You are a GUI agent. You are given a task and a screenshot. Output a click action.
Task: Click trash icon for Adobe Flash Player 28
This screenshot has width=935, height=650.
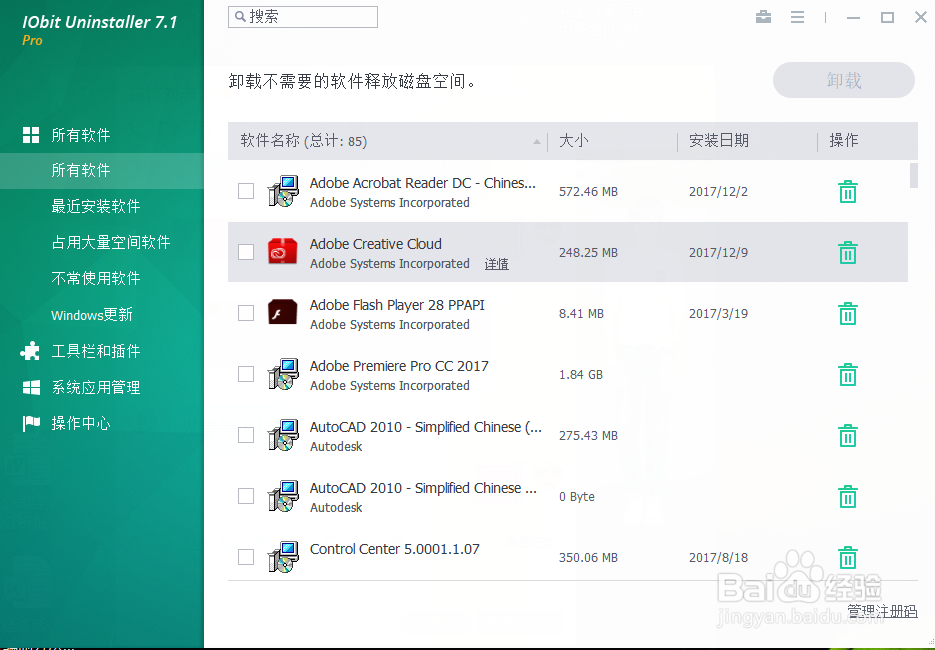tap(847, 314)
